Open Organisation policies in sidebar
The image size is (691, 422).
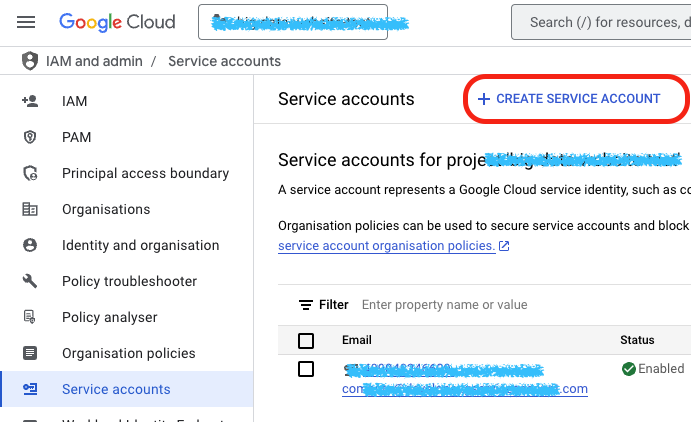click(x=127, y=353)
